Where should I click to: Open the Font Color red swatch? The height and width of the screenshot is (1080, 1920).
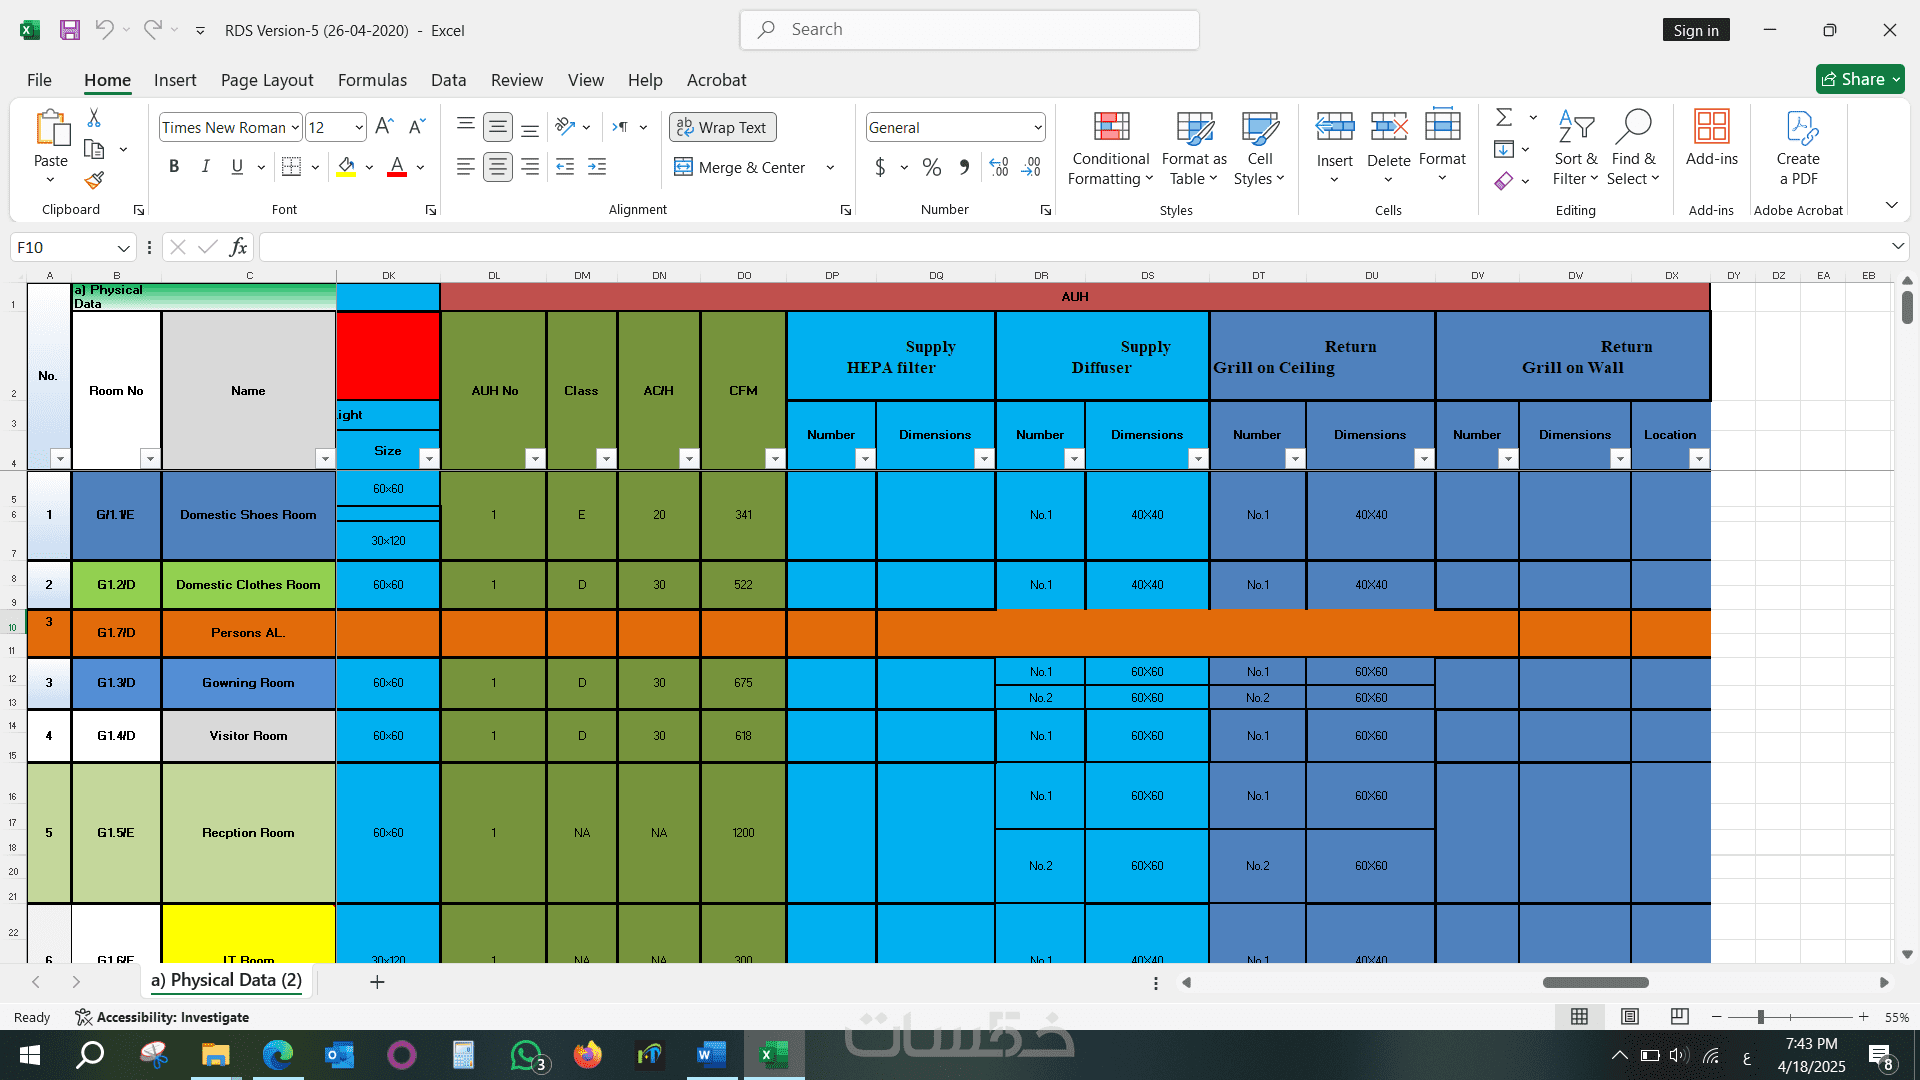tap(397, 167)
